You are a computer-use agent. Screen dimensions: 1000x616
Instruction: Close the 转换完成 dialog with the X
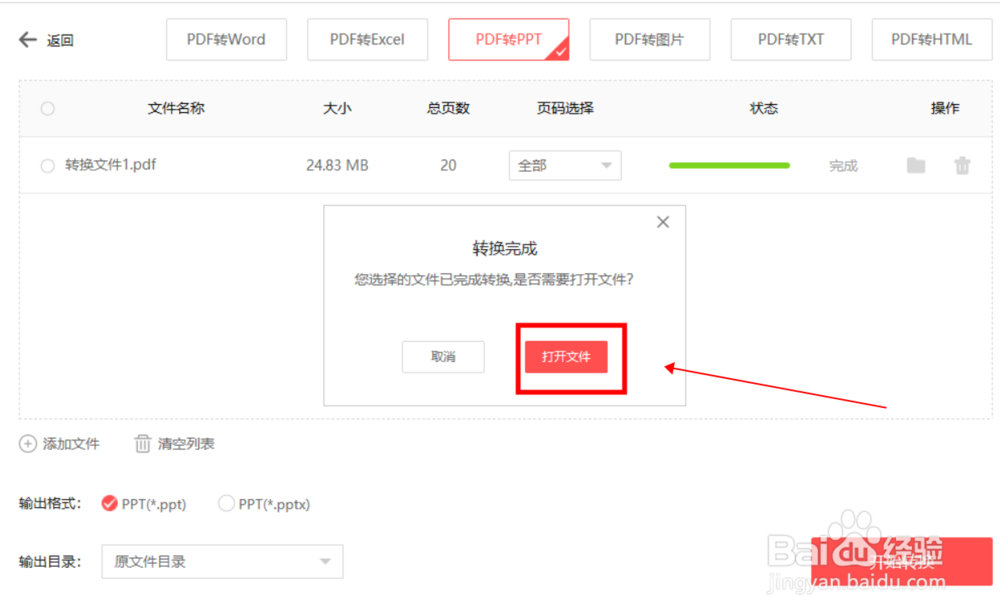coord(663,222)
